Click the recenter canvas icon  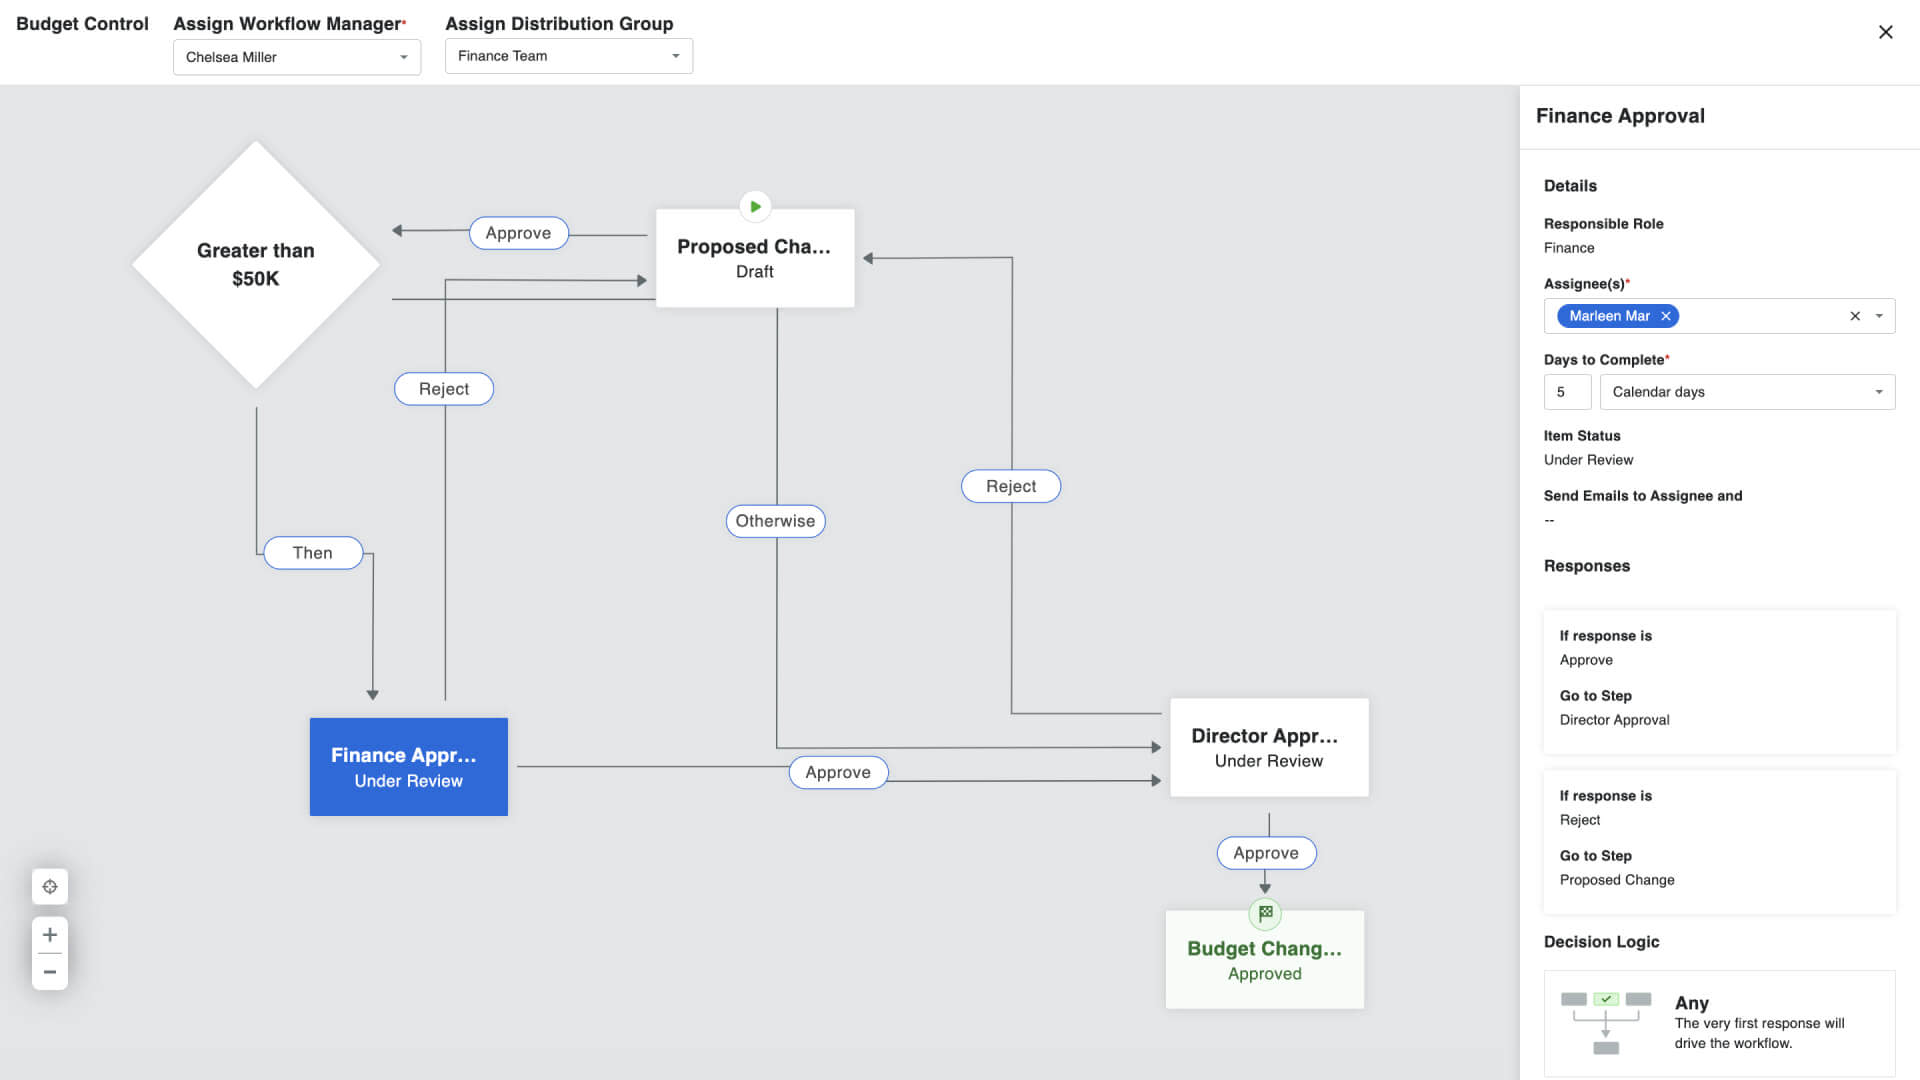point(50,887)
